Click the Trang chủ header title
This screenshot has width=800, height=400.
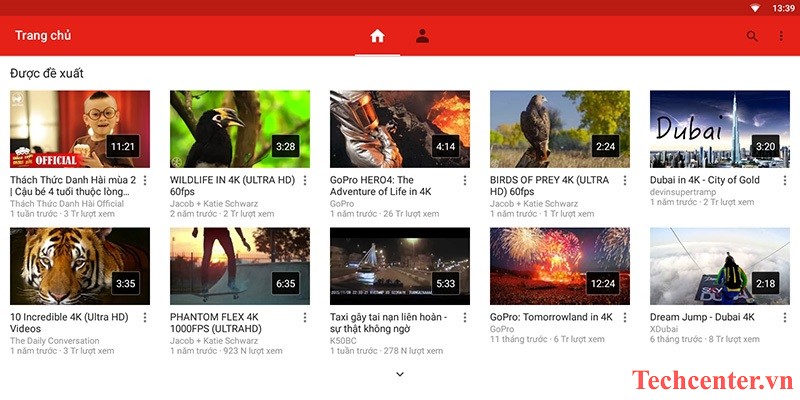43,36
